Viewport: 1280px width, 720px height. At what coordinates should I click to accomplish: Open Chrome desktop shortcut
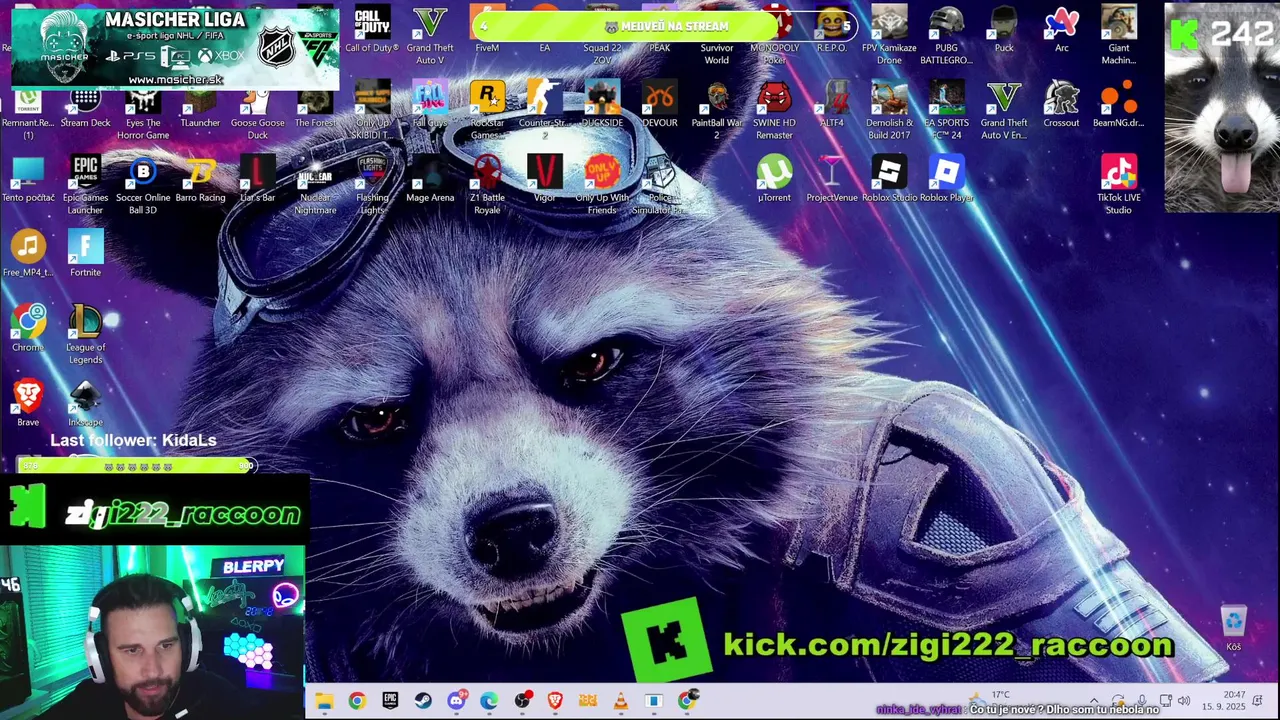28,329
